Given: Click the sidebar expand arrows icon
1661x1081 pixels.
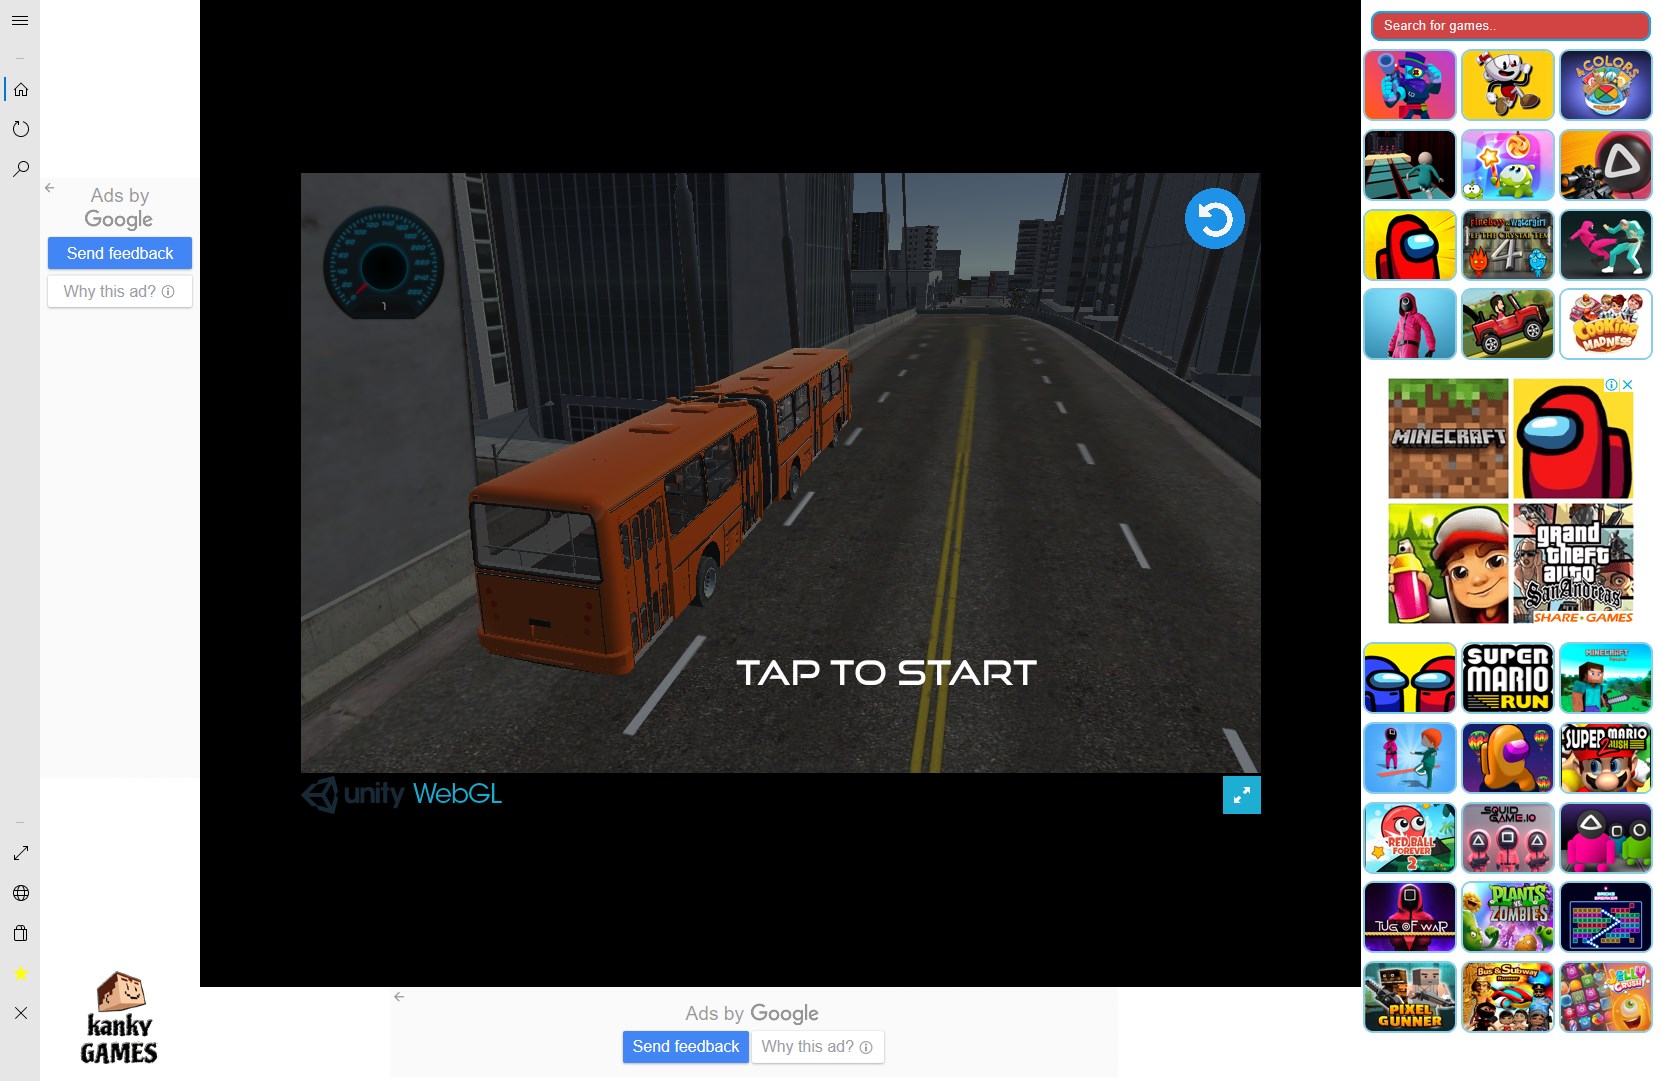Looking at the screenshot, I should click(x=20, y=853).
